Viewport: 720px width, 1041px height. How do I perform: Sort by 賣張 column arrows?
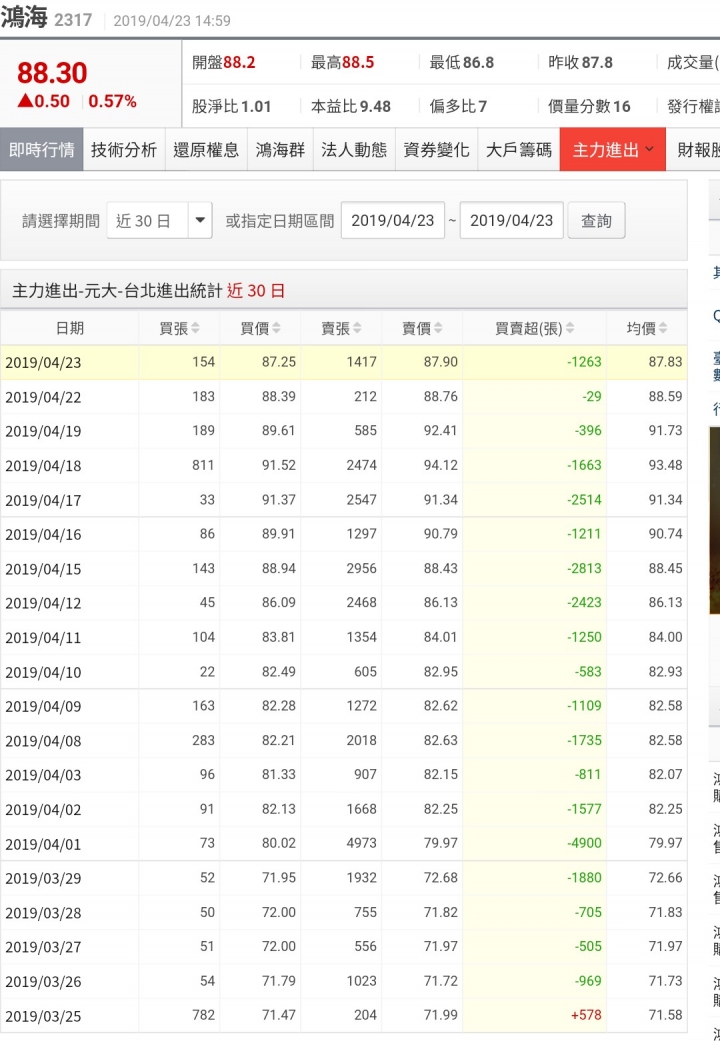[x=357, y=328]
